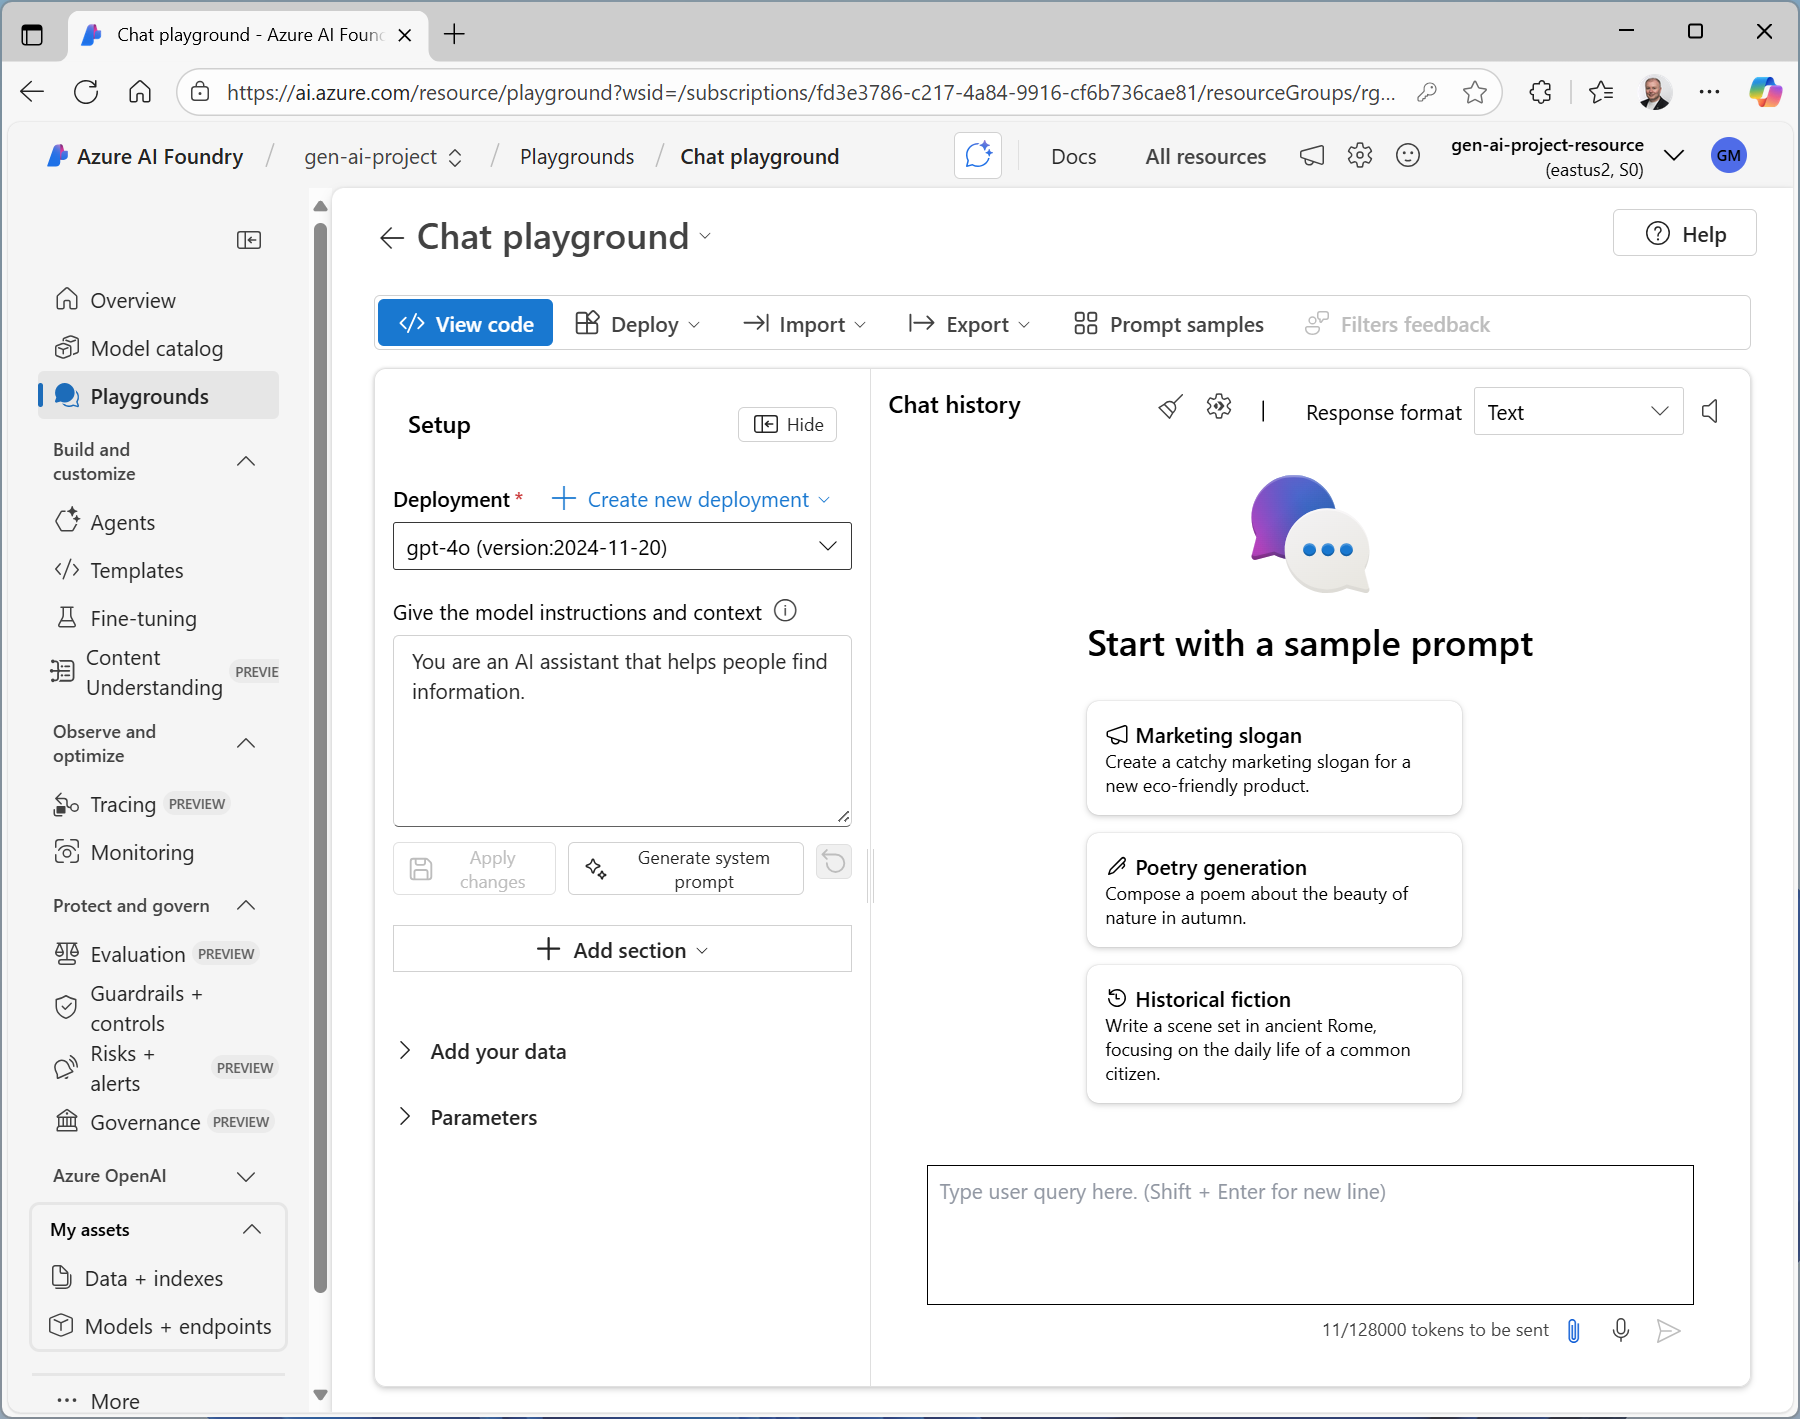The width and height of the screenshot is (1800, 1419).
Task: Click the microphone icon for voice input
Action: coord(1621,1330)
